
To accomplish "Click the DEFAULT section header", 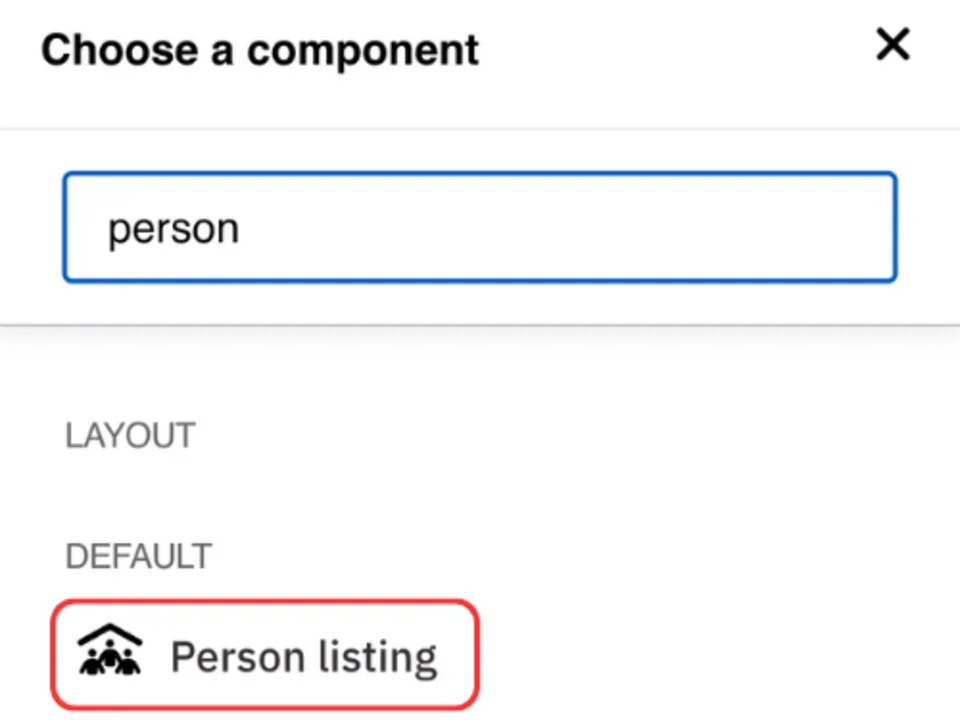I will (138, 556).
